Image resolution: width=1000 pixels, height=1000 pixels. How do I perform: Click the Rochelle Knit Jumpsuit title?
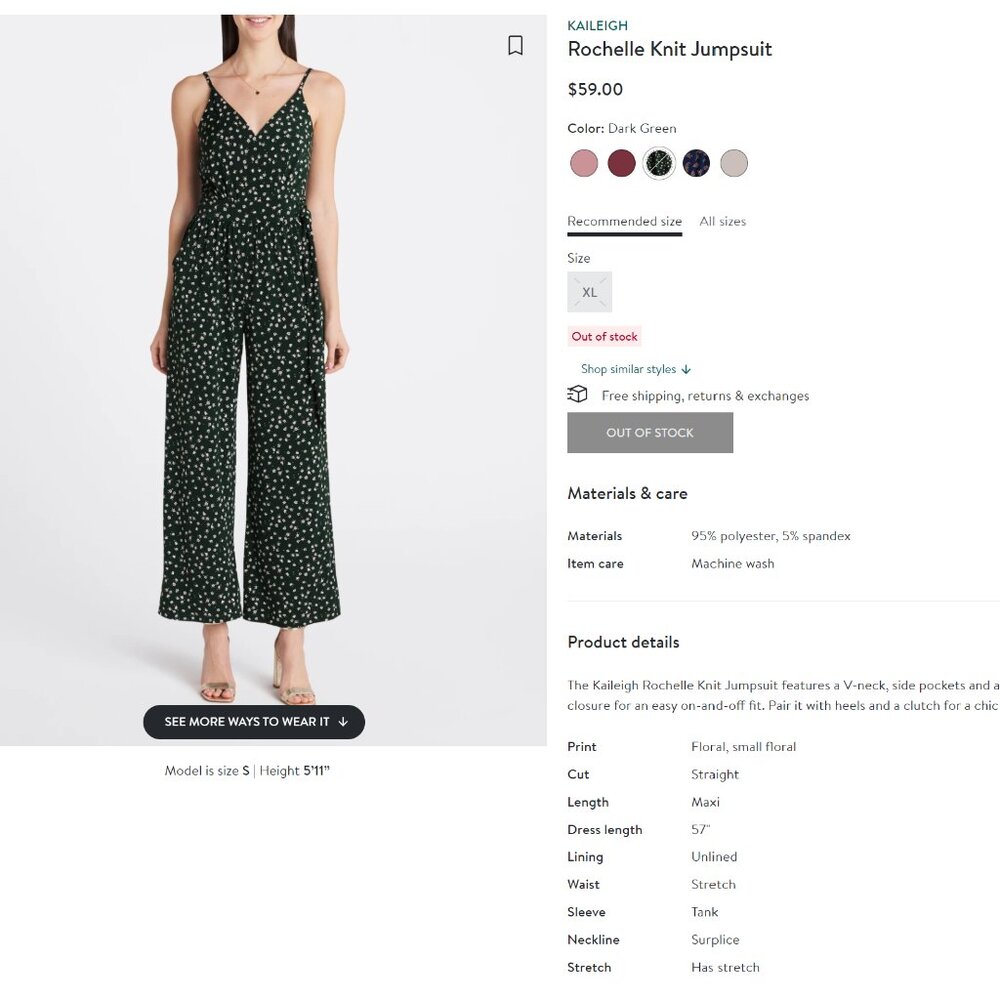669,48
